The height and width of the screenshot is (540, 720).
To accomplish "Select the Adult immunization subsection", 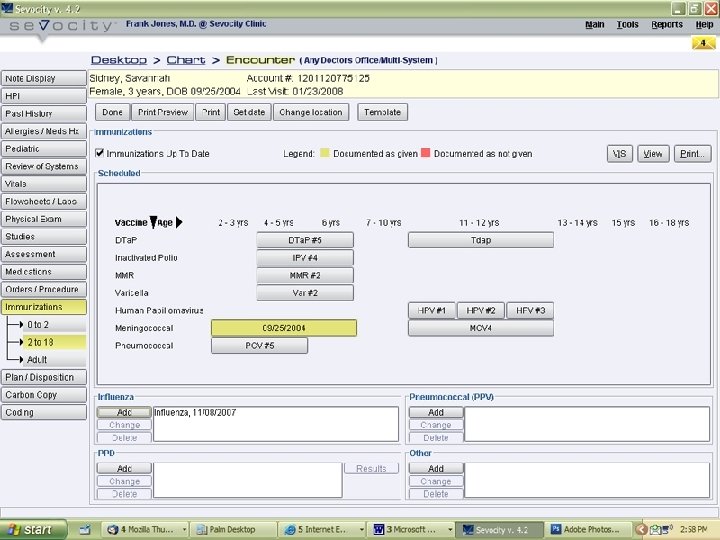I will point(37,360).
